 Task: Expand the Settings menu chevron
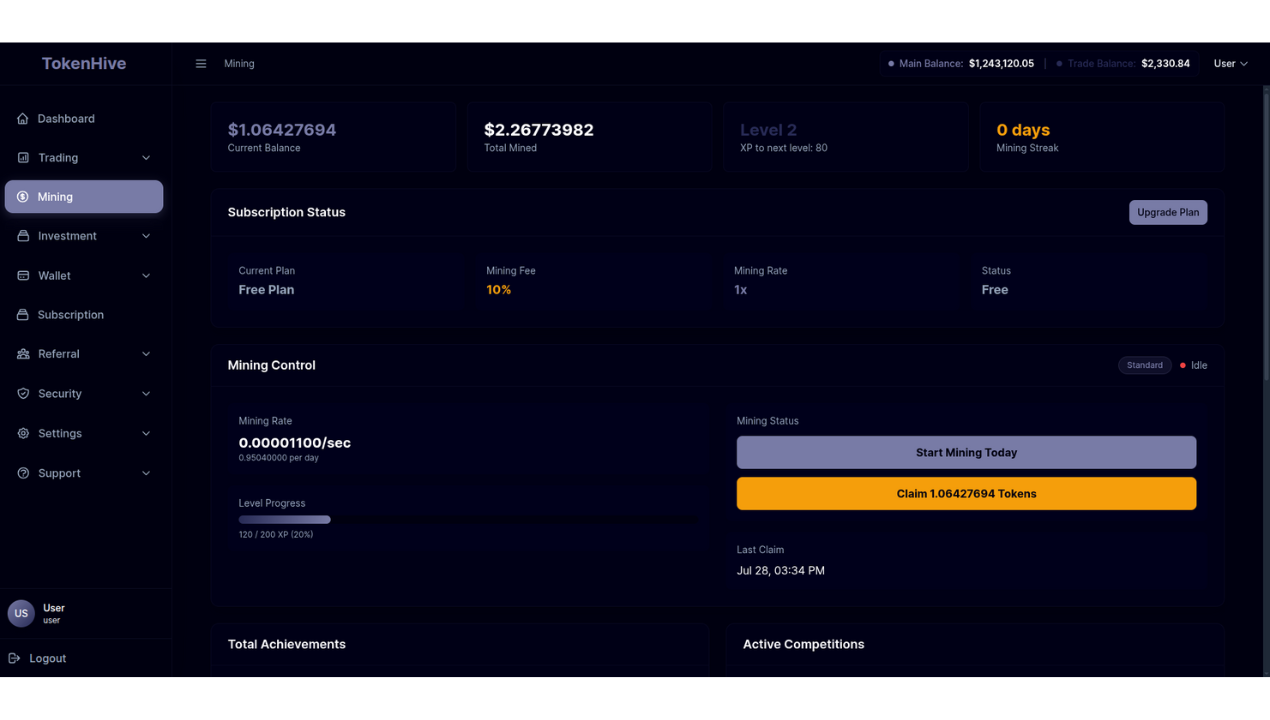click(x=146, y=434)
